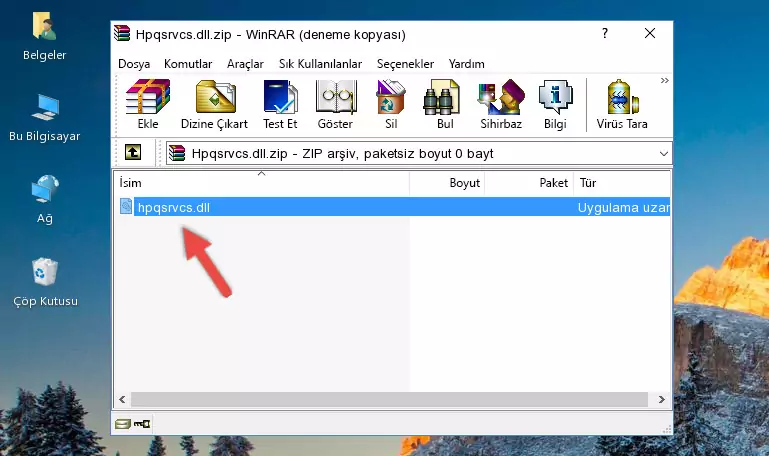Show archive Bilgi information

click(555, 104)
